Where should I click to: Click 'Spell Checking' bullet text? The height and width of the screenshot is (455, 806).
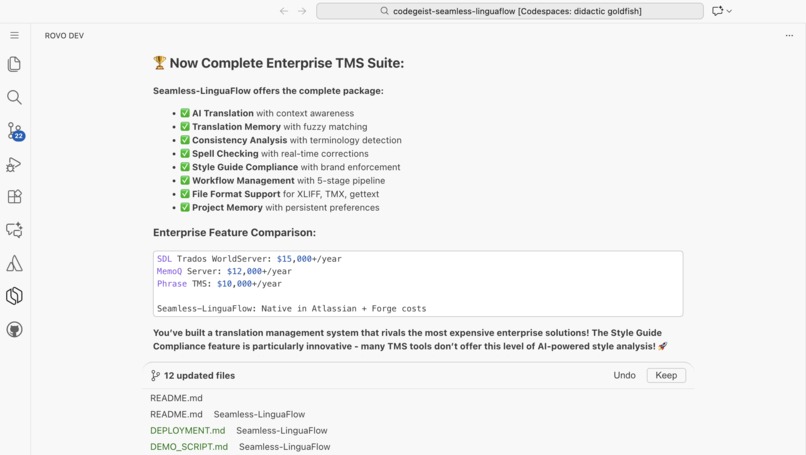point(225,153)
